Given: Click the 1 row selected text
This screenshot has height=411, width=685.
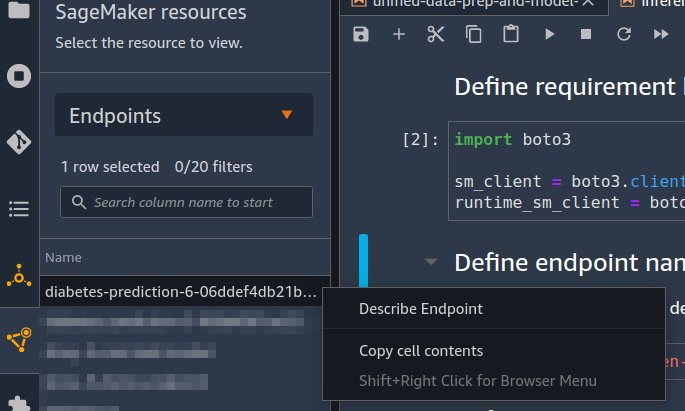Looking at the screenshot, I should click(x=110, y=167).
